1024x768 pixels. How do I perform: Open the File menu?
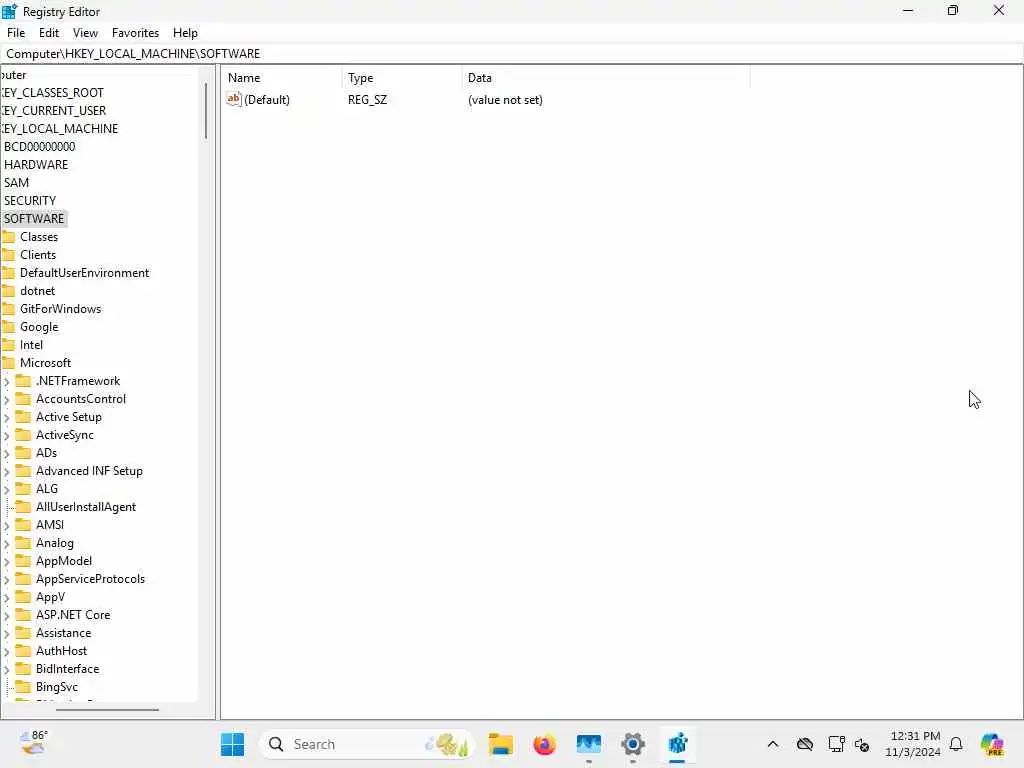(x=16, y=33)
